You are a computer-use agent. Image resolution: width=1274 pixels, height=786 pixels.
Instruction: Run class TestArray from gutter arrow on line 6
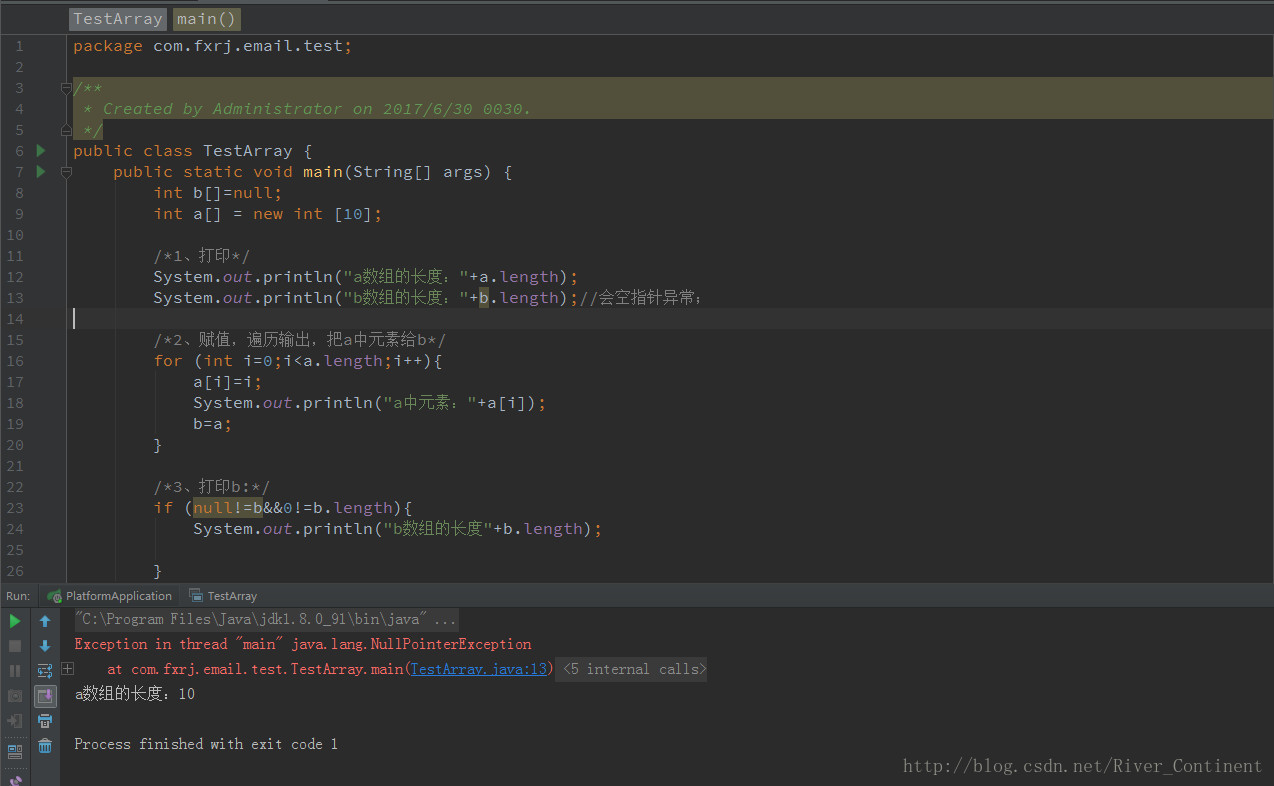tap(41, 151)
